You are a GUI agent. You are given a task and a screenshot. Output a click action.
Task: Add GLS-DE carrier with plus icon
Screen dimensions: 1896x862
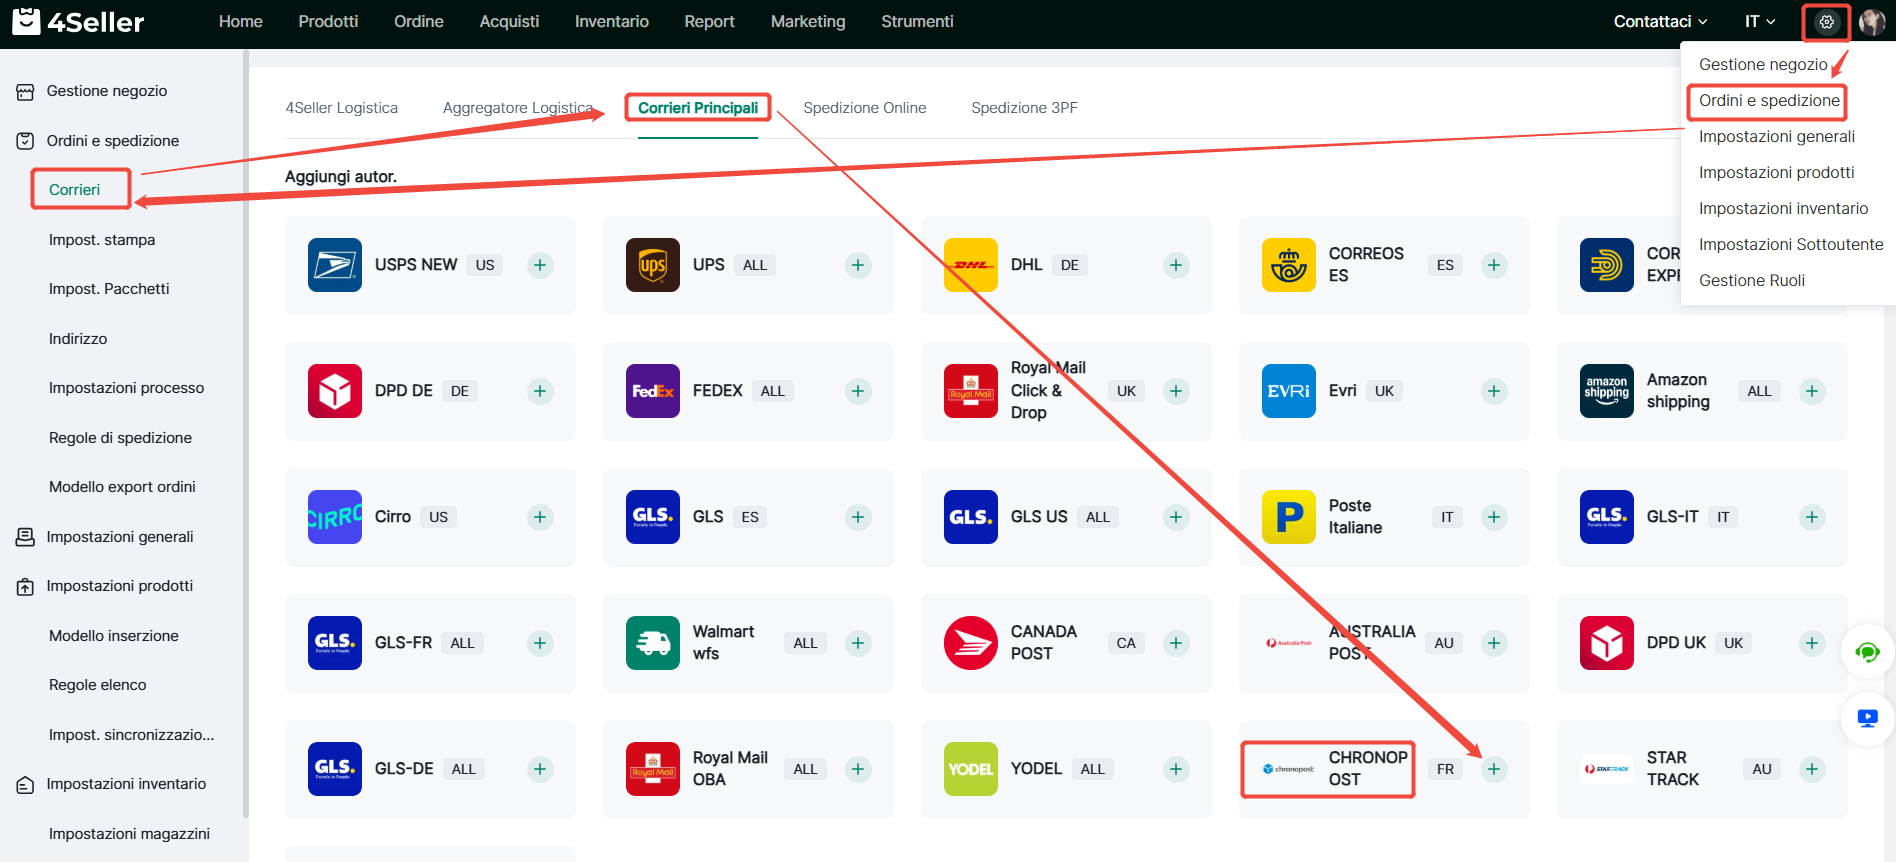pyautogui.click(x=540, y=769)
